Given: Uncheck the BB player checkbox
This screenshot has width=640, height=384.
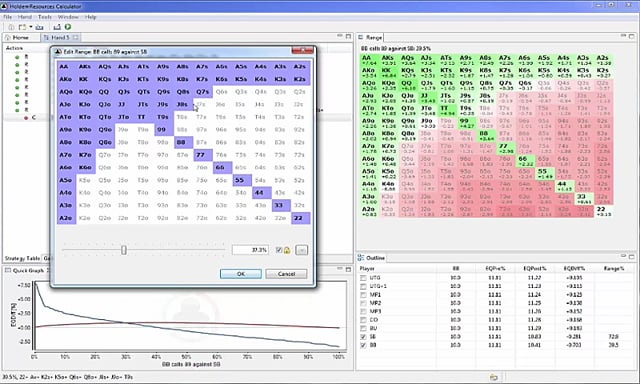Looking at the screenshot, I should pyautogui.click(x=363, y=345).
